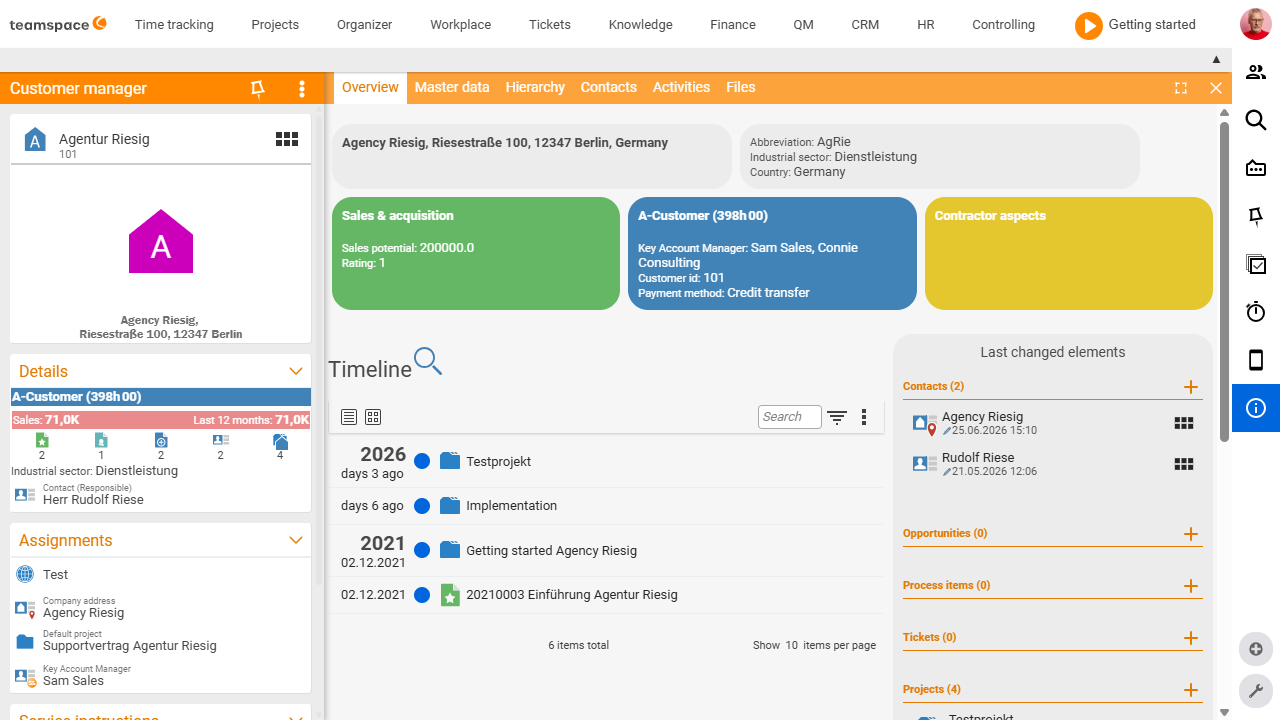Open the mobile device icon in sidebar
Viewport: 1280px width, 720px height.
point(1256,360)
